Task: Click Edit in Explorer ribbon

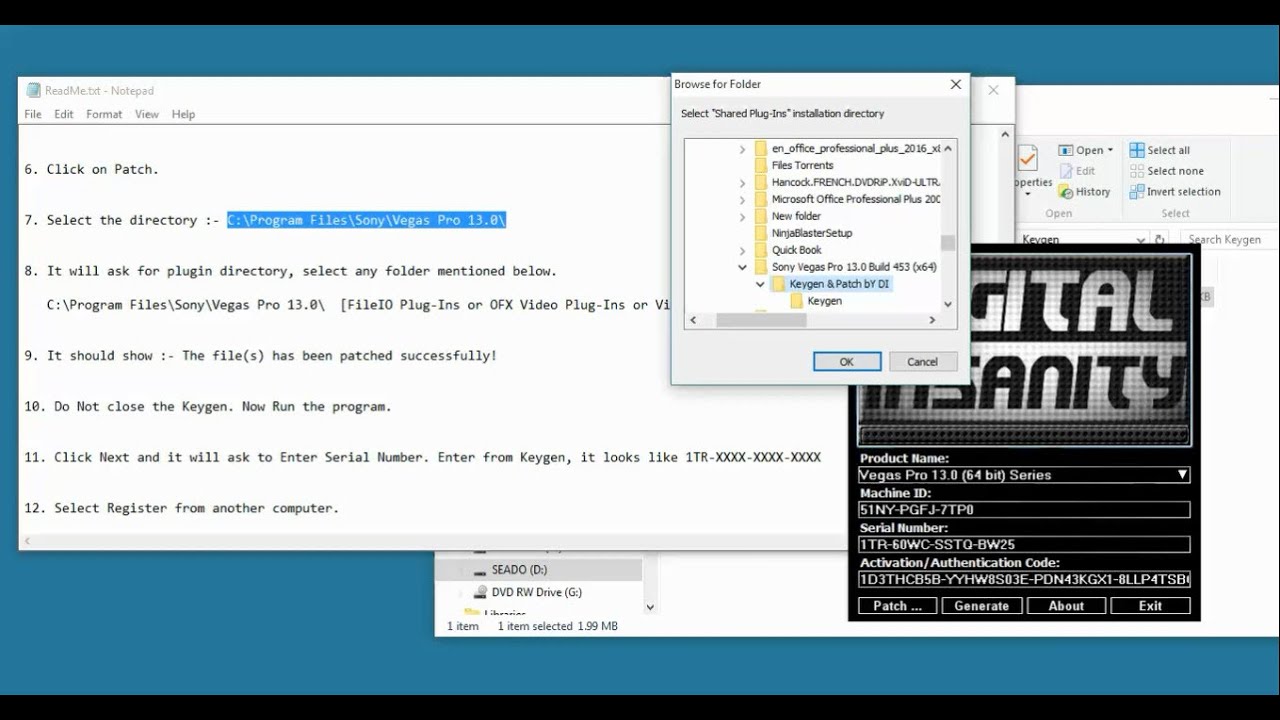Action: 1078,171
